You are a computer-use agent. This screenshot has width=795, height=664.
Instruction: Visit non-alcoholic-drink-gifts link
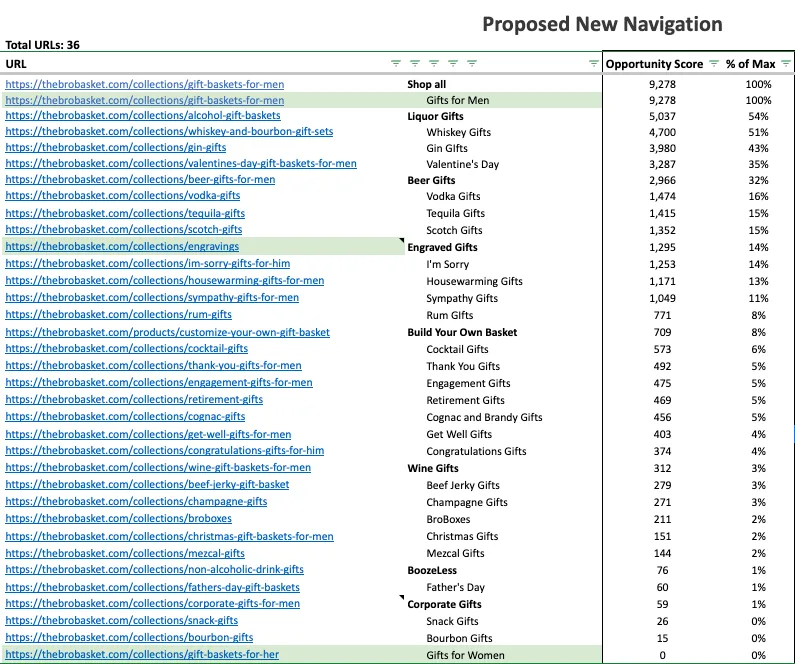tap(155, 570)
